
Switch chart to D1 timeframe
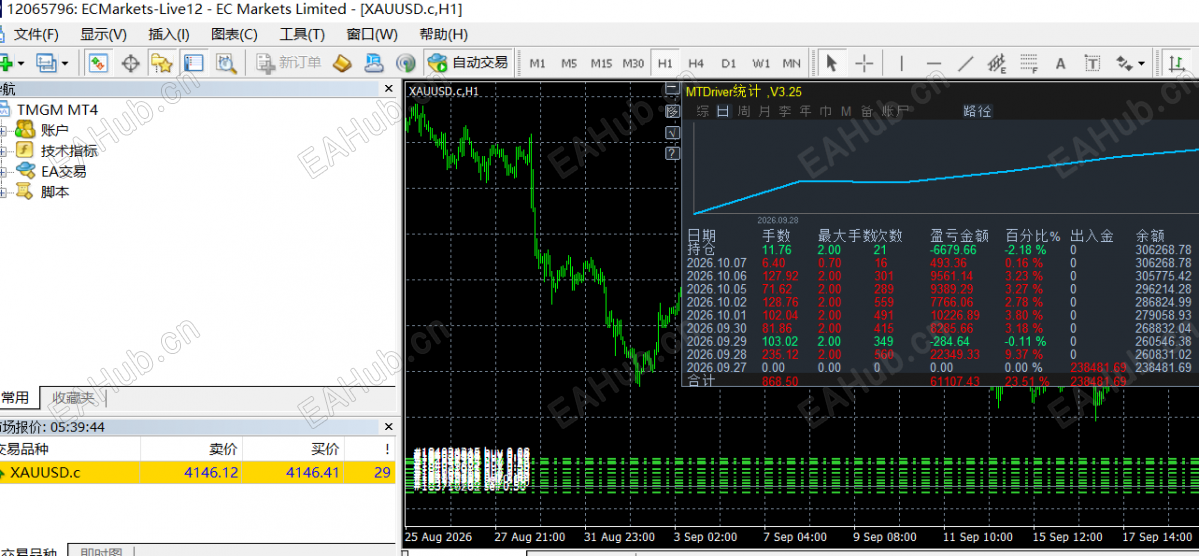click(x=729, y=63)
